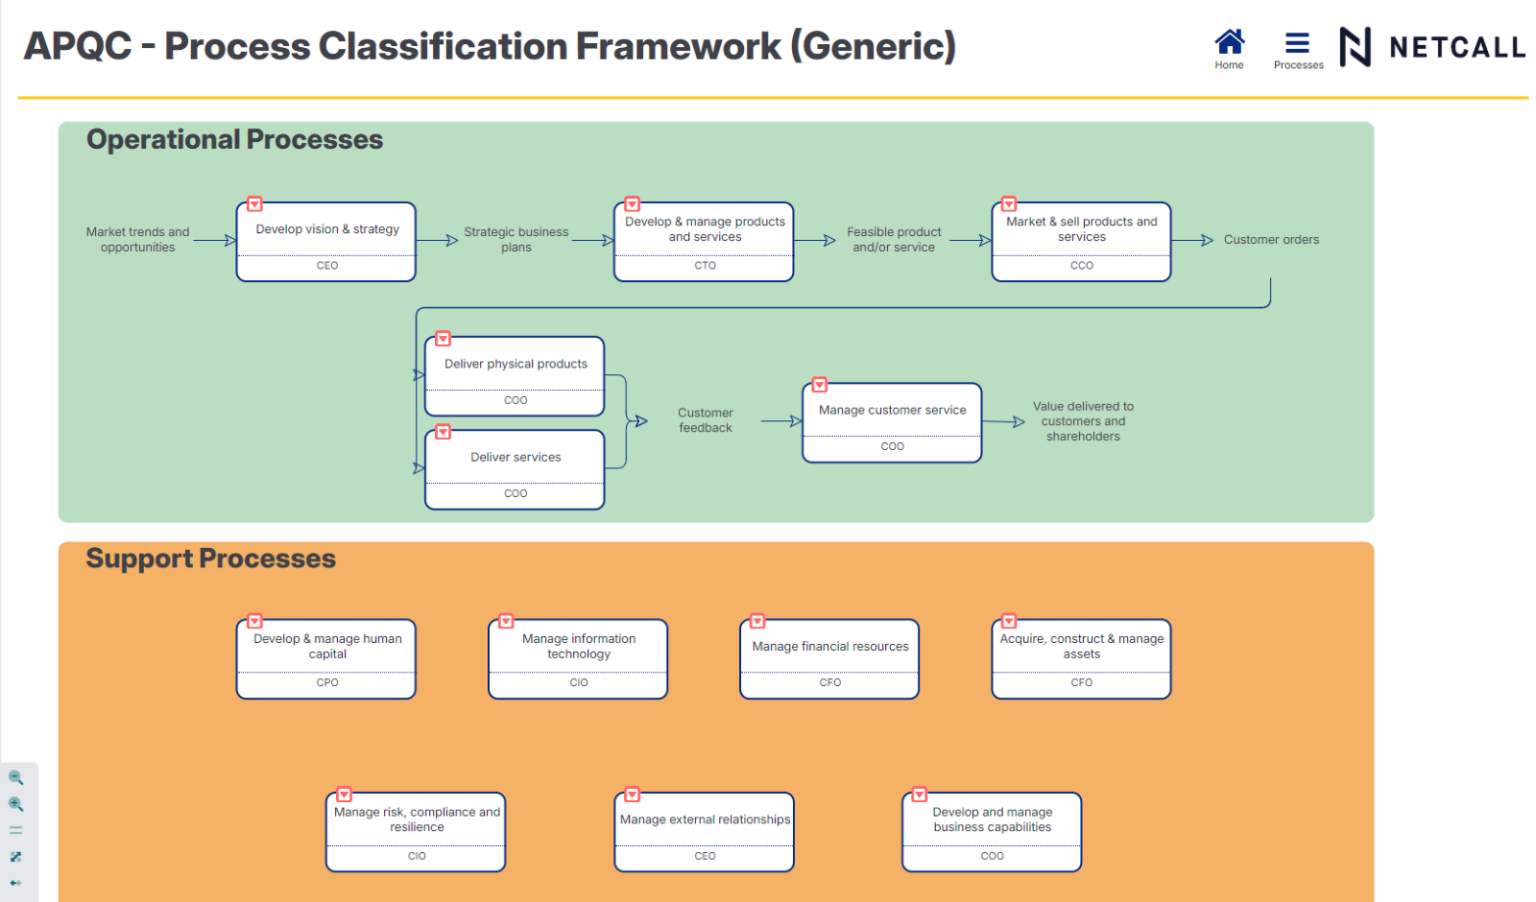The height and width of the screenshot is (902, 1536).
Task: Toggle drill-down marker on Deliver services
Action: (x=443, y=432)
